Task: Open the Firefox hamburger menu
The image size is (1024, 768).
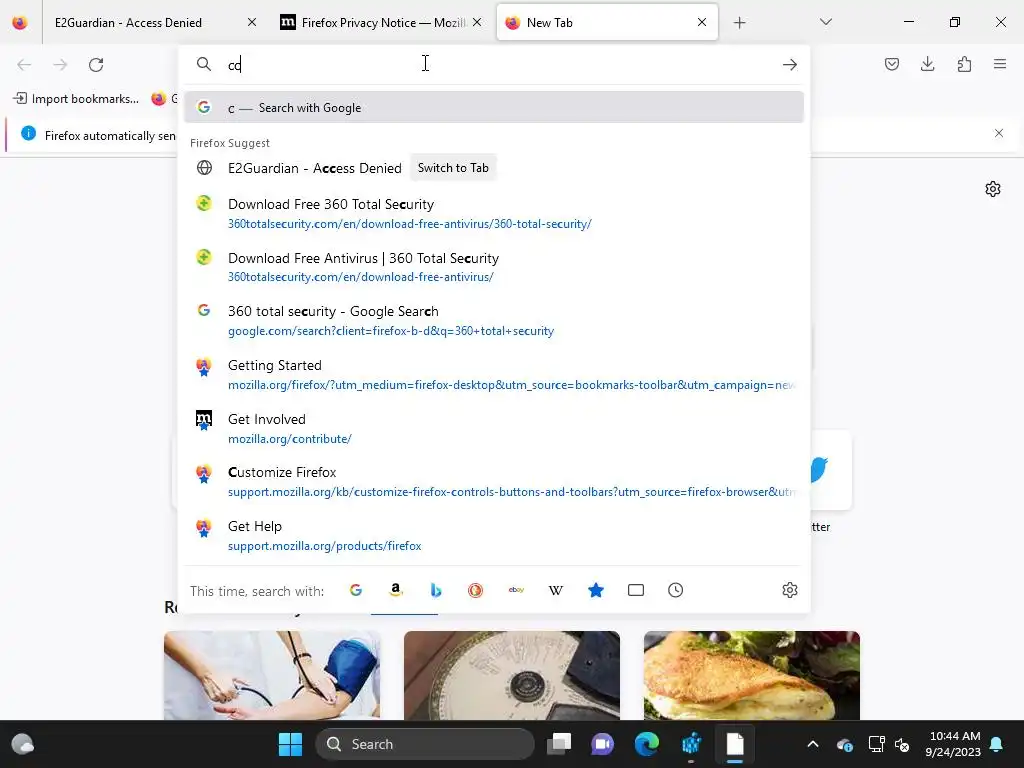Action: pyautogui.click(x=999, y=64)
